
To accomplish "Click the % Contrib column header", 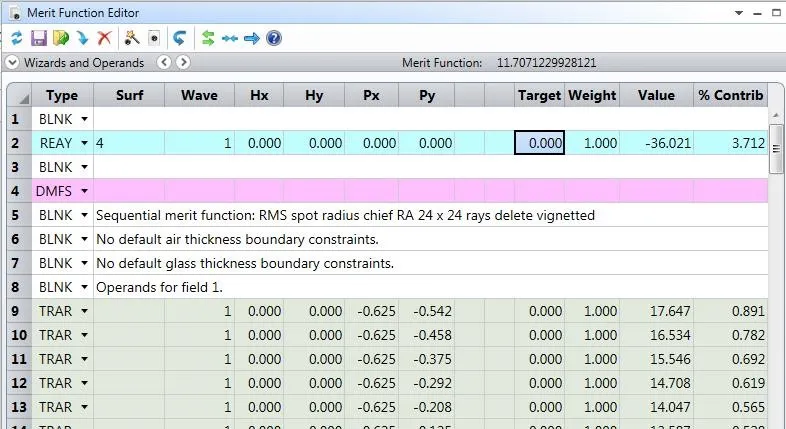I will [731, 96].
